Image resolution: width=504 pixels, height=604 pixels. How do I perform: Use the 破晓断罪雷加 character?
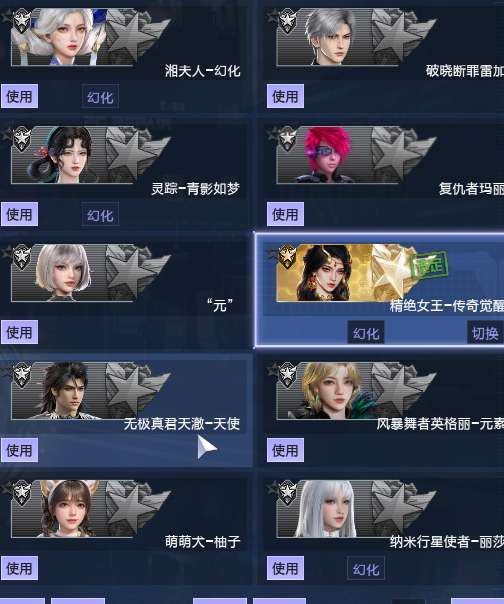click(285, 96)
